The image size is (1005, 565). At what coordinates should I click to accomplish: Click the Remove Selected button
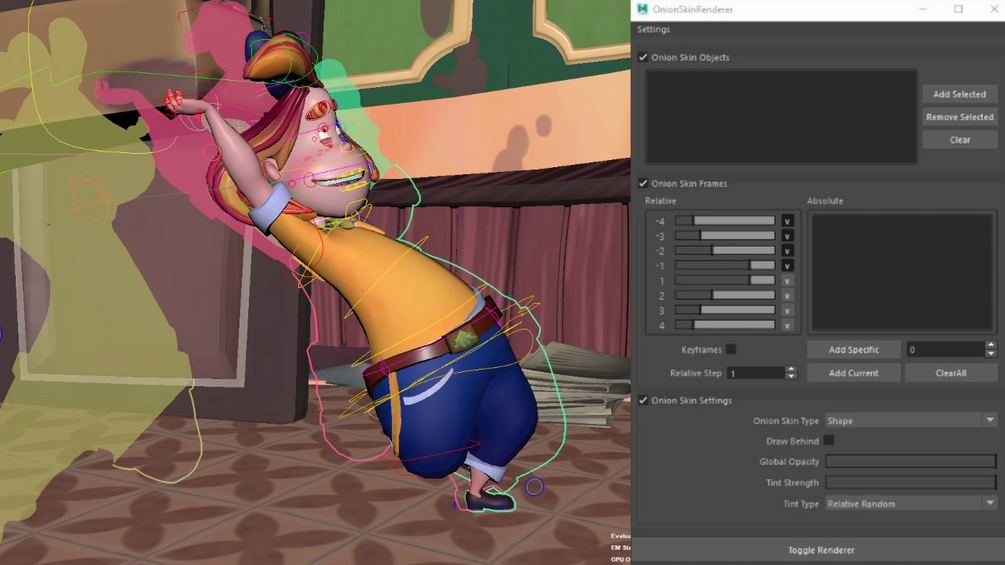pyautogui.click(x=959, y=117)
